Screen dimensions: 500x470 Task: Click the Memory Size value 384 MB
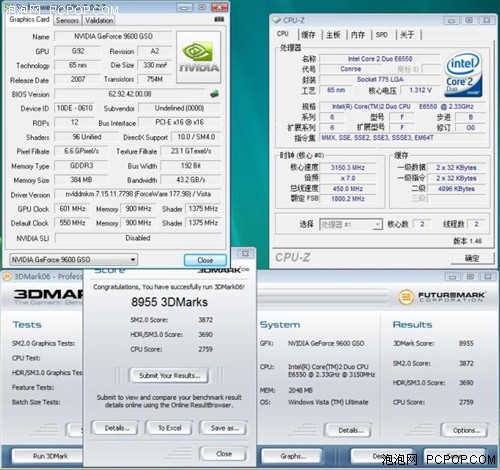pos(81,180)
